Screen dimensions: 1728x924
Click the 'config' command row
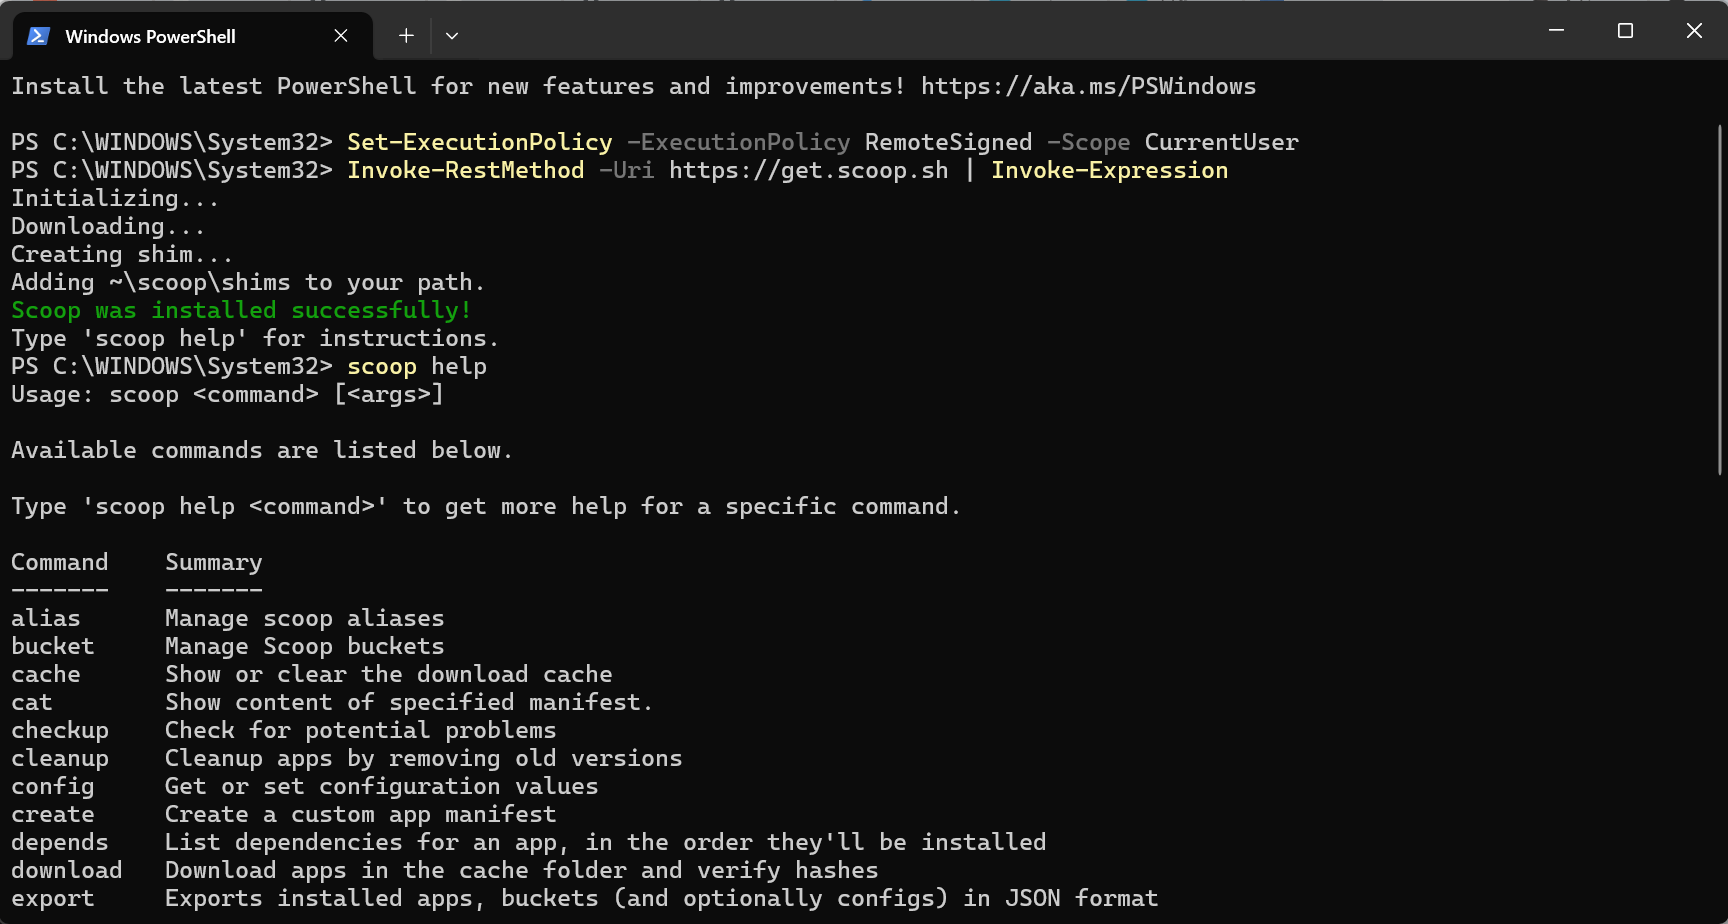click(x=305, y=786)
